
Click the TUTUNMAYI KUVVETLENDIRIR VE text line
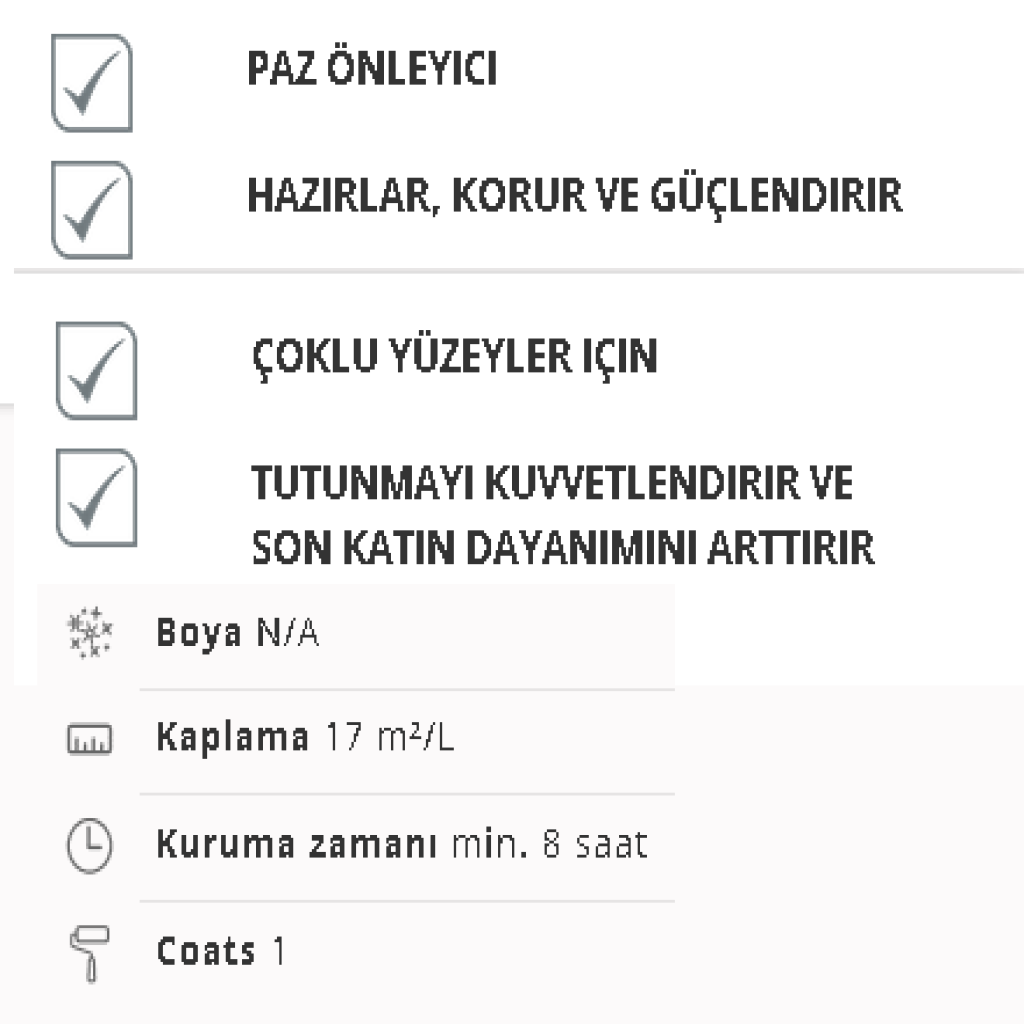552,483
